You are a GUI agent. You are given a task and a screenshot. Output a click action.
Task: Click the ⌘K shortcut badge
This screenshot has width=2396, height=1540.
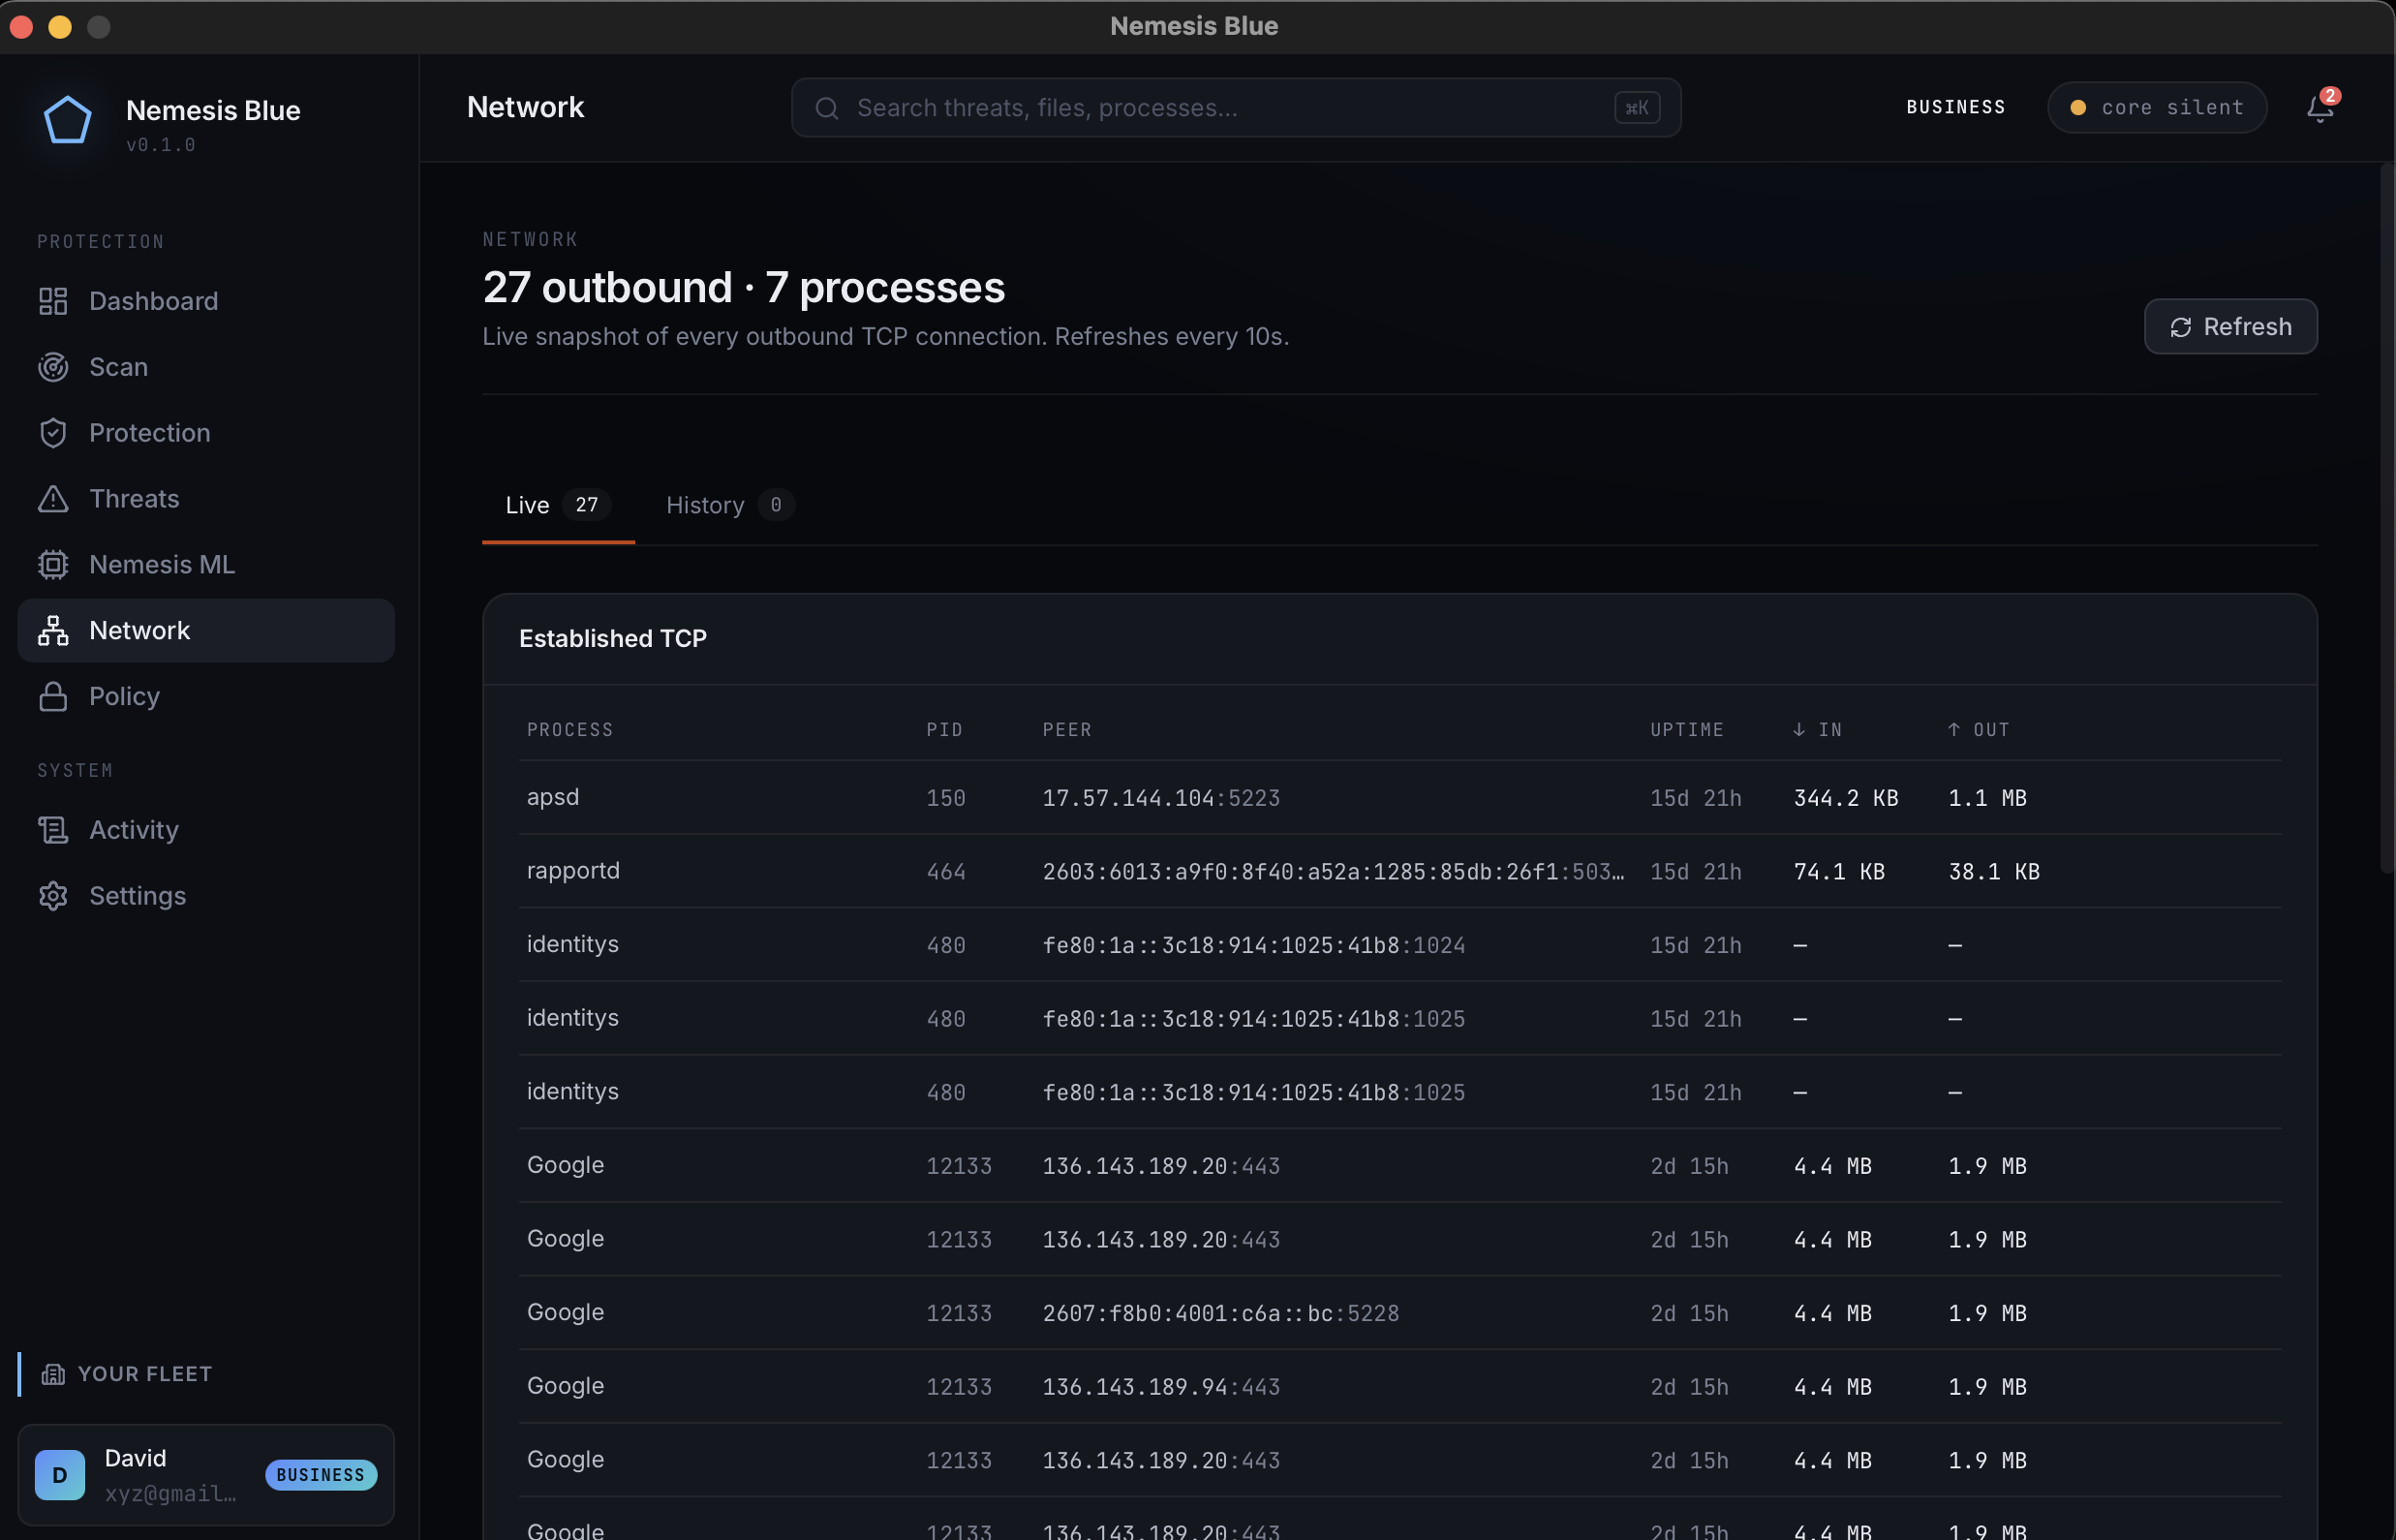(1637, 108)
